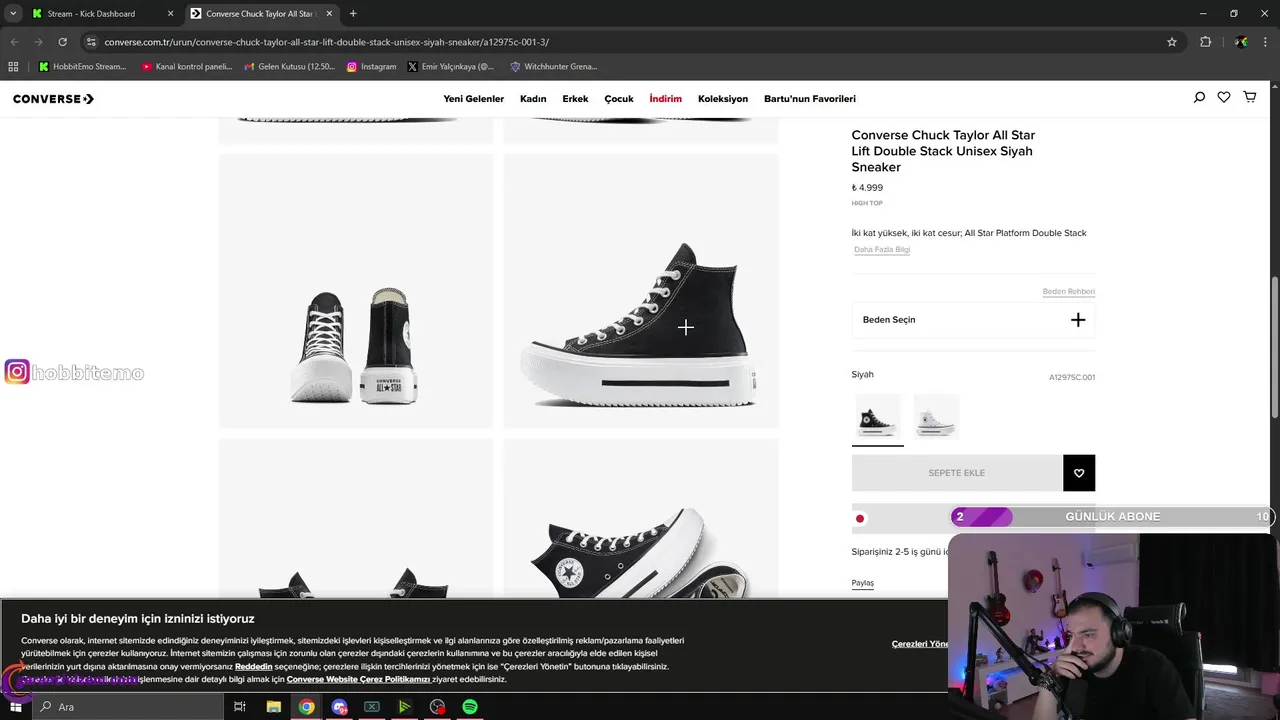Image resolution: width=1280 pixels, height=720 pixels.
Task: Click the Converse logo
Action: tap(53, 99)
